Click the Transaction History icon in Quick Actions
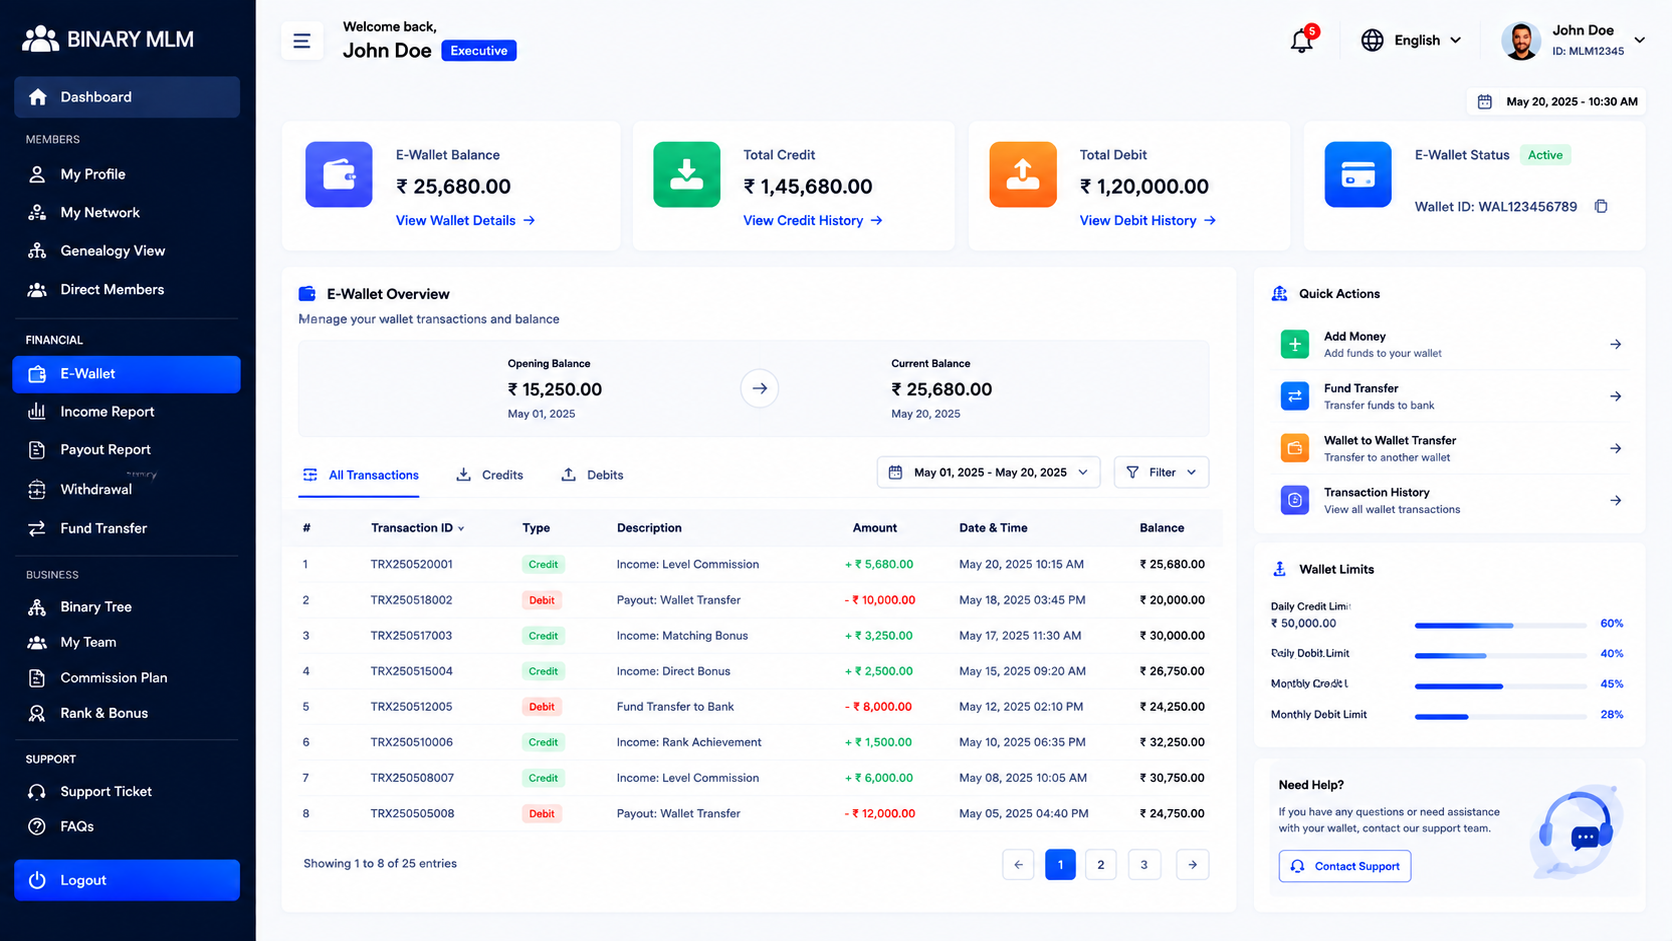1672x941 pixels. (1294, 500)
